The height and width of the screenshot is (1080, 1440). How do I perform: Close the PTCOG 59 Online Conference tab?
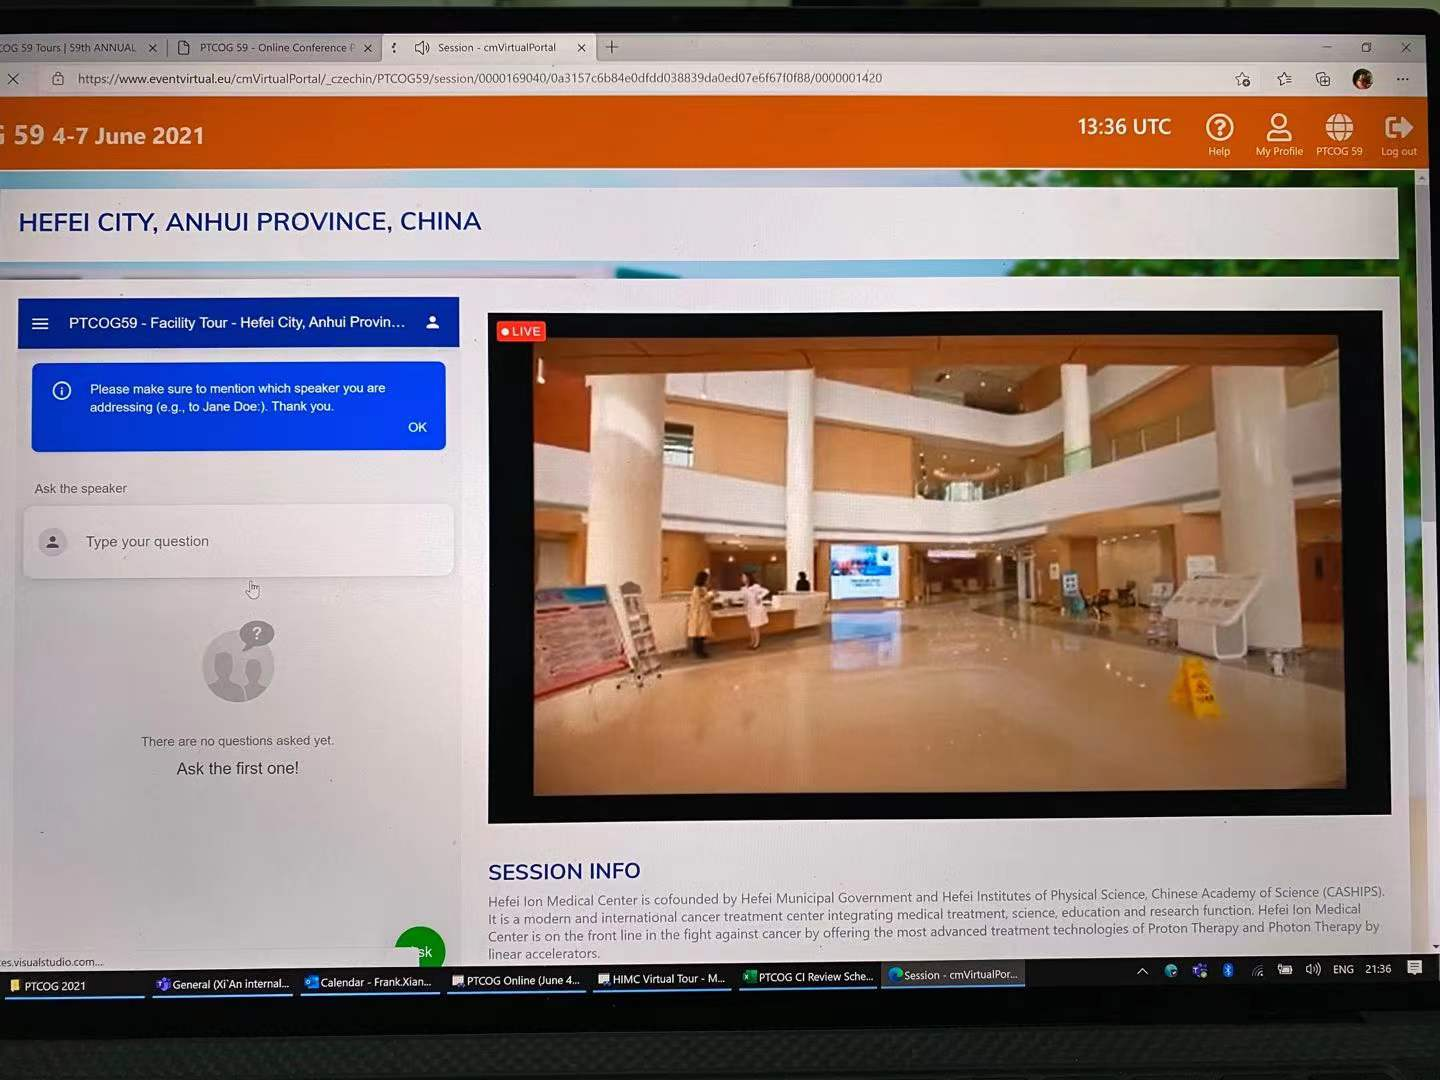click(367, 47)
